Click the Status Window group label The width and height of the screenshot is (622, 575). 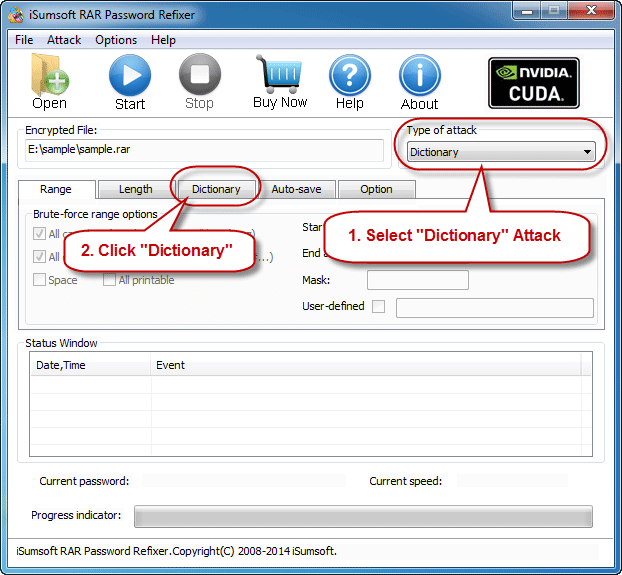click(x=61, y=343)
